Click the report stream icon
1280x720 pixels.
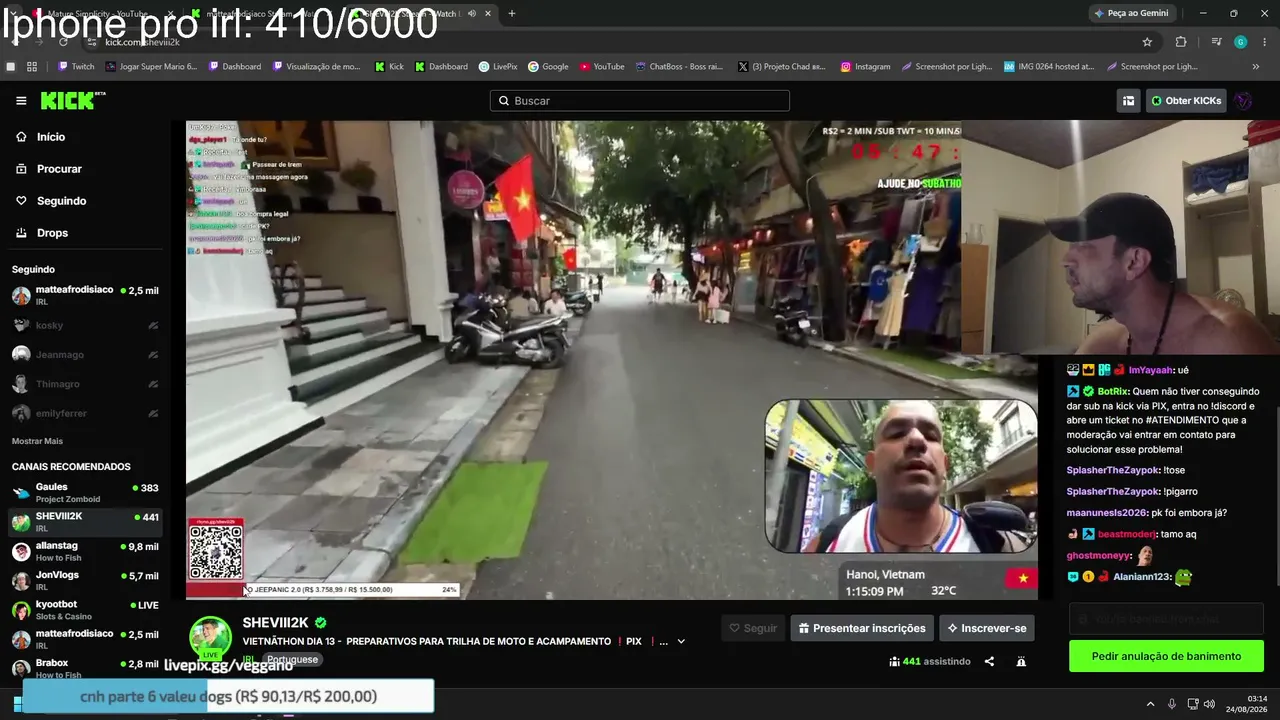click(1021, 661)
